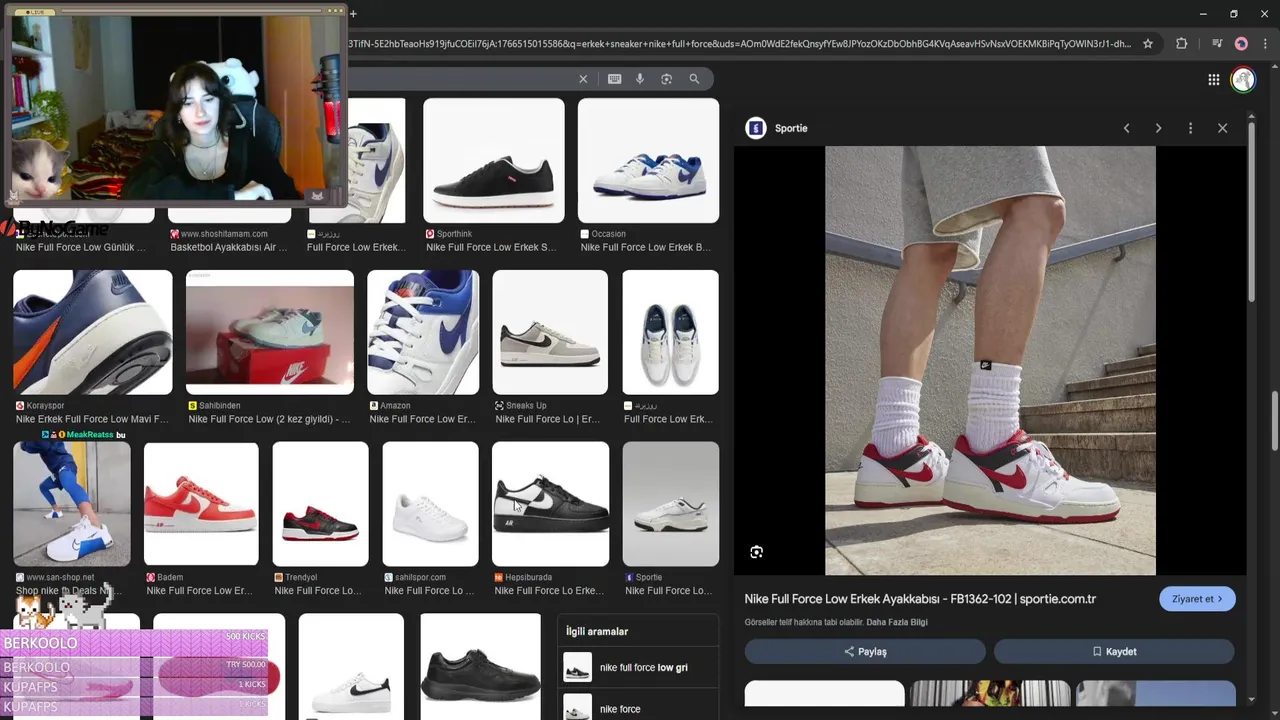Show the previous image in preview panel
Image resolution: width=1280 pixels, height=720 pixels.
pos(1126,128)
